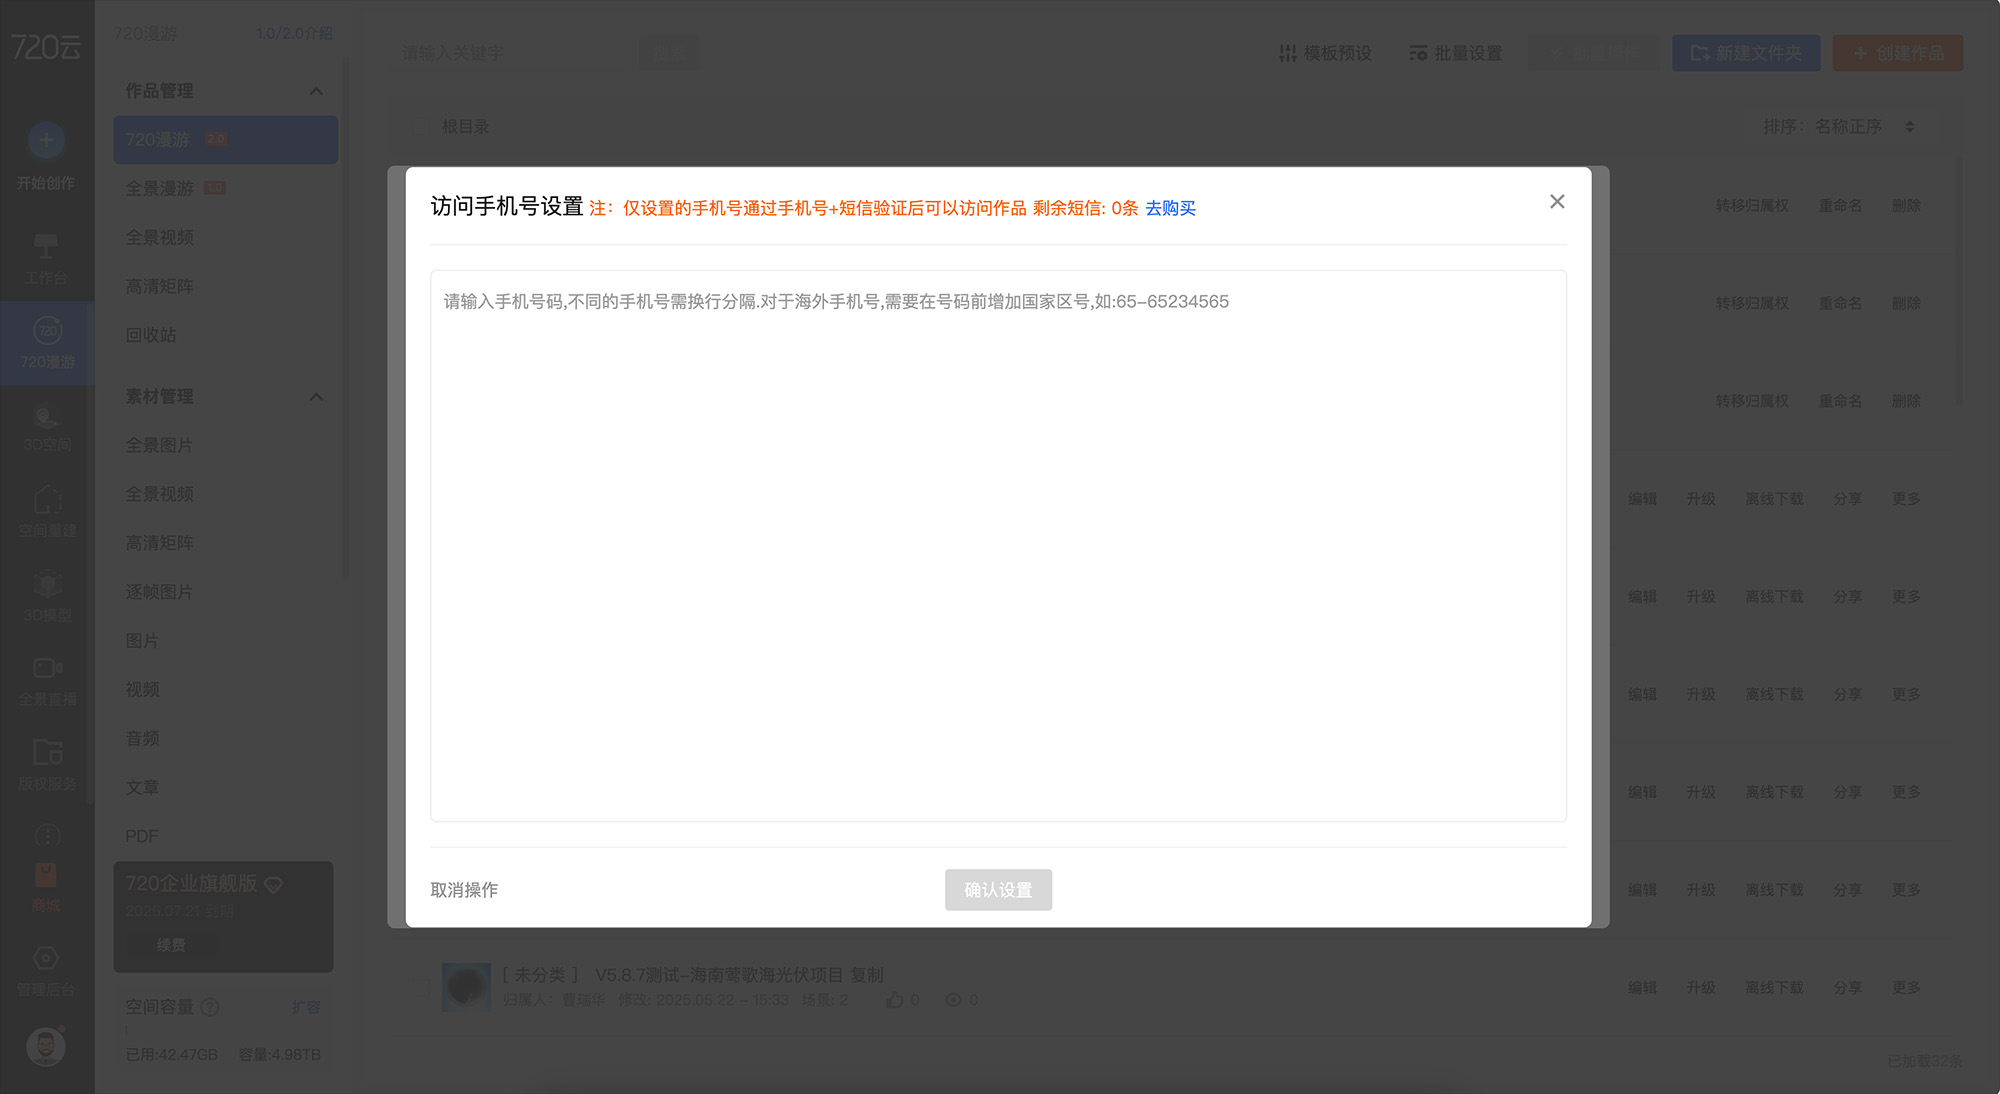Open the 版权服务 folder icon
This screenshot has height=1094, width=2000.
coord(46,752)
